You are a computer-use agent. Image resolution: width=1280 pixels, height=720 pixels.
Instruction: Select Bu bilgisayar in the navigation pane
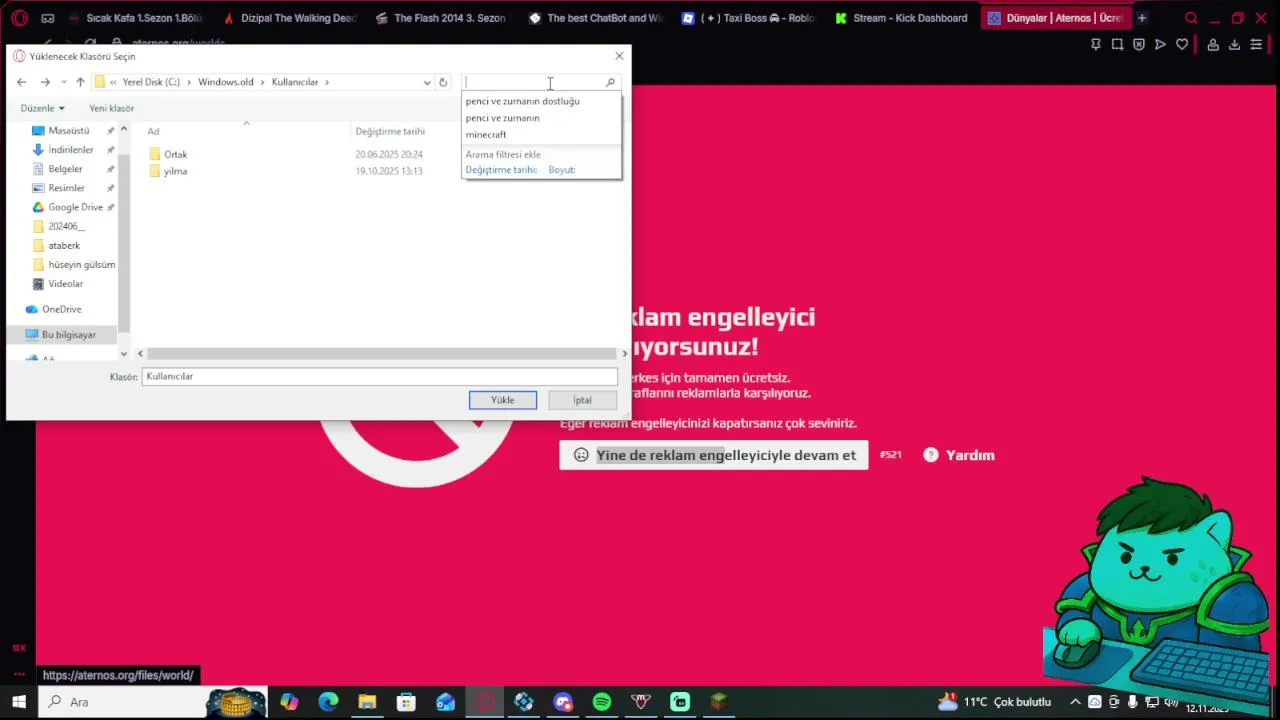coord(68,335)
